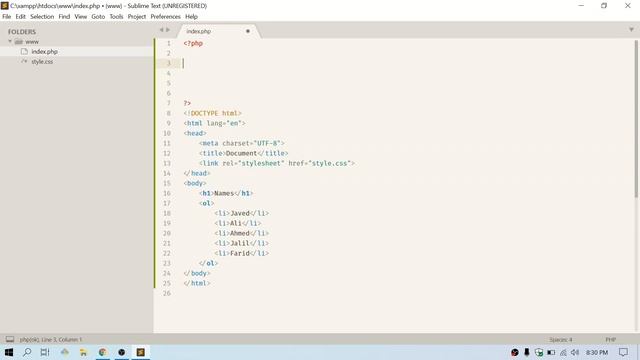Click the network tray icon
The width and height of the screenshot is (640, 360).
click(x=563, y=352)
